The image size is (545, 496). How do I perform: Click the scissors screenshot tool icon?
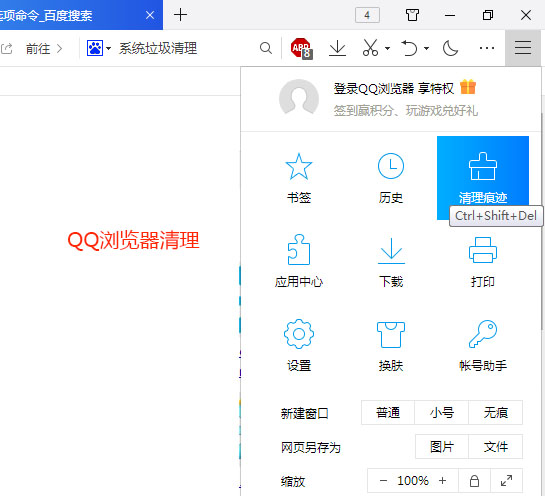click(x=370, y=48)
